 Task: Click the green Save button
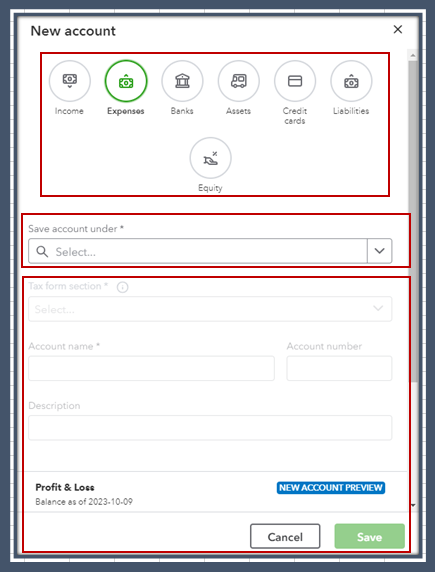[370, 536]
